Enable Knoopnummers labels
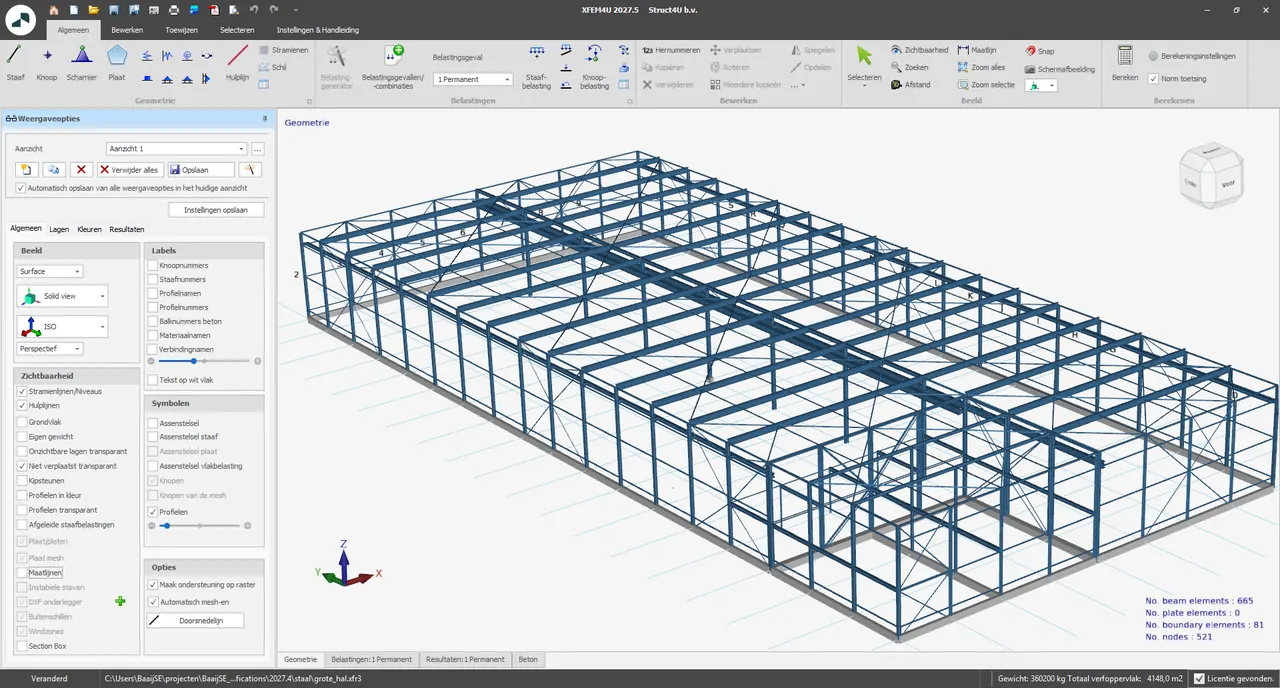Viewport: 1280px width, 688px height. [x=153, y=265]
